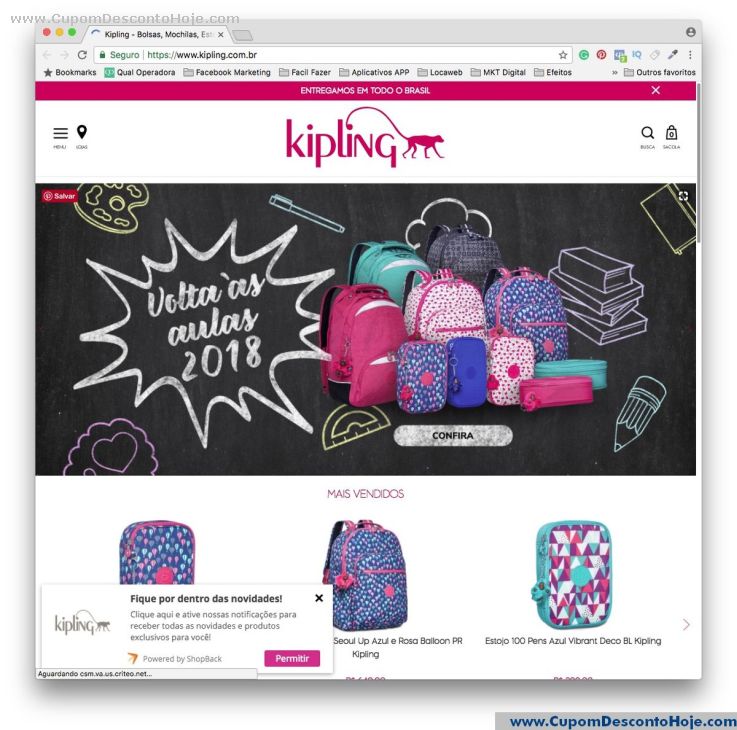Open the Chrome three-dot menu
The image size is (737, 730).
(x=690, y=55)
